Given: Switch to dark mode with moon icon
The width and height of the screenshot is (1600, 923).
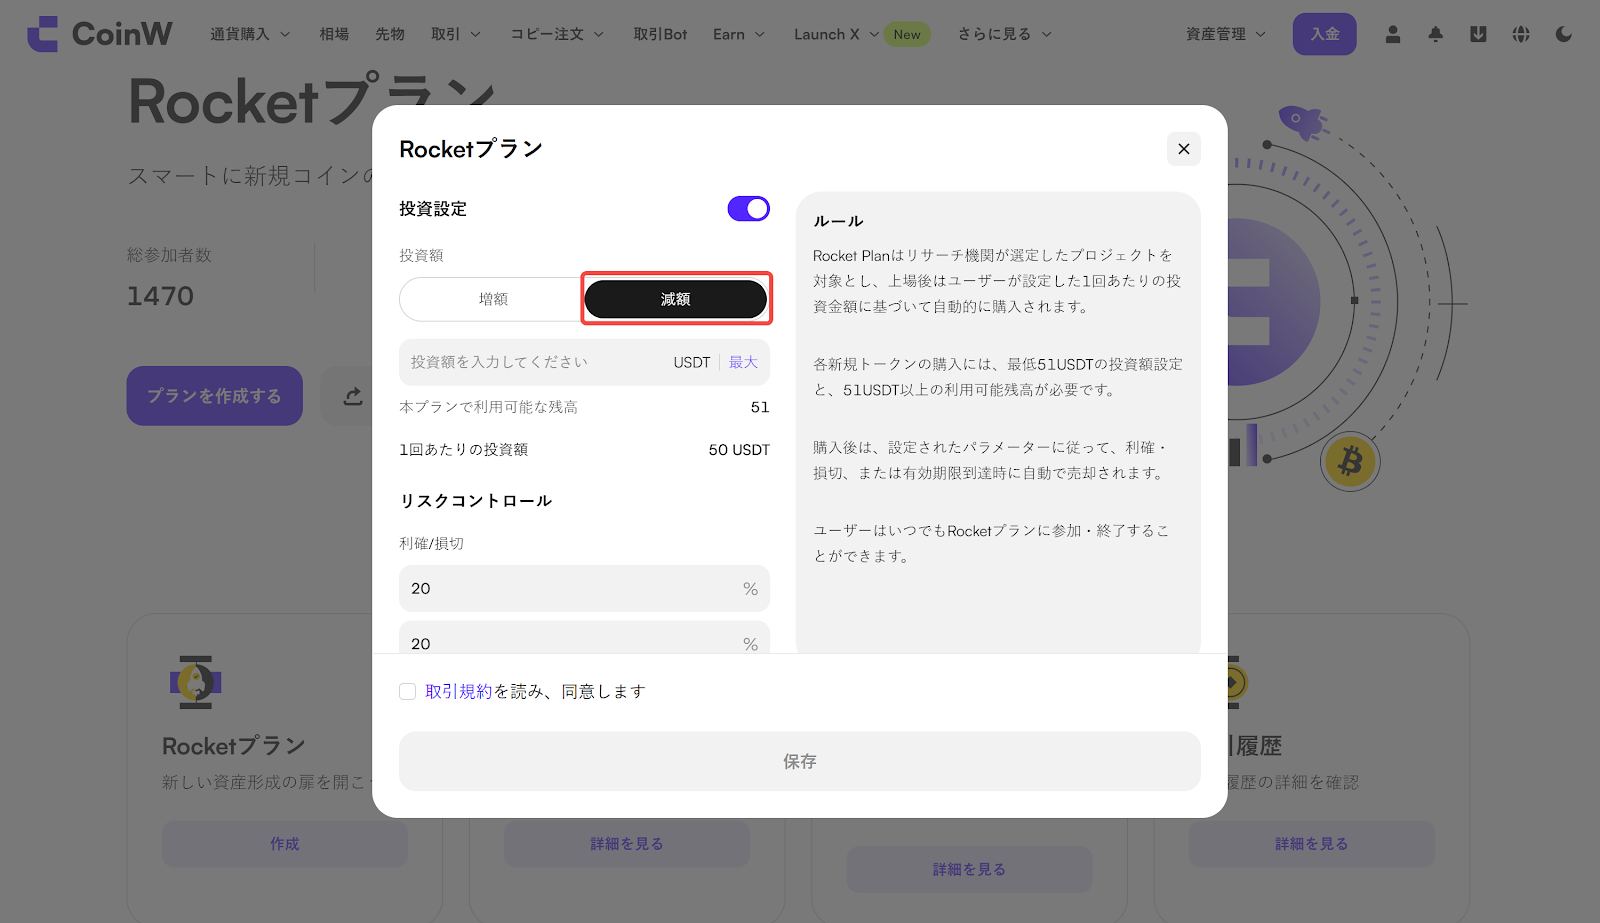Looking at the screenshot, I should pos(1564,34).
